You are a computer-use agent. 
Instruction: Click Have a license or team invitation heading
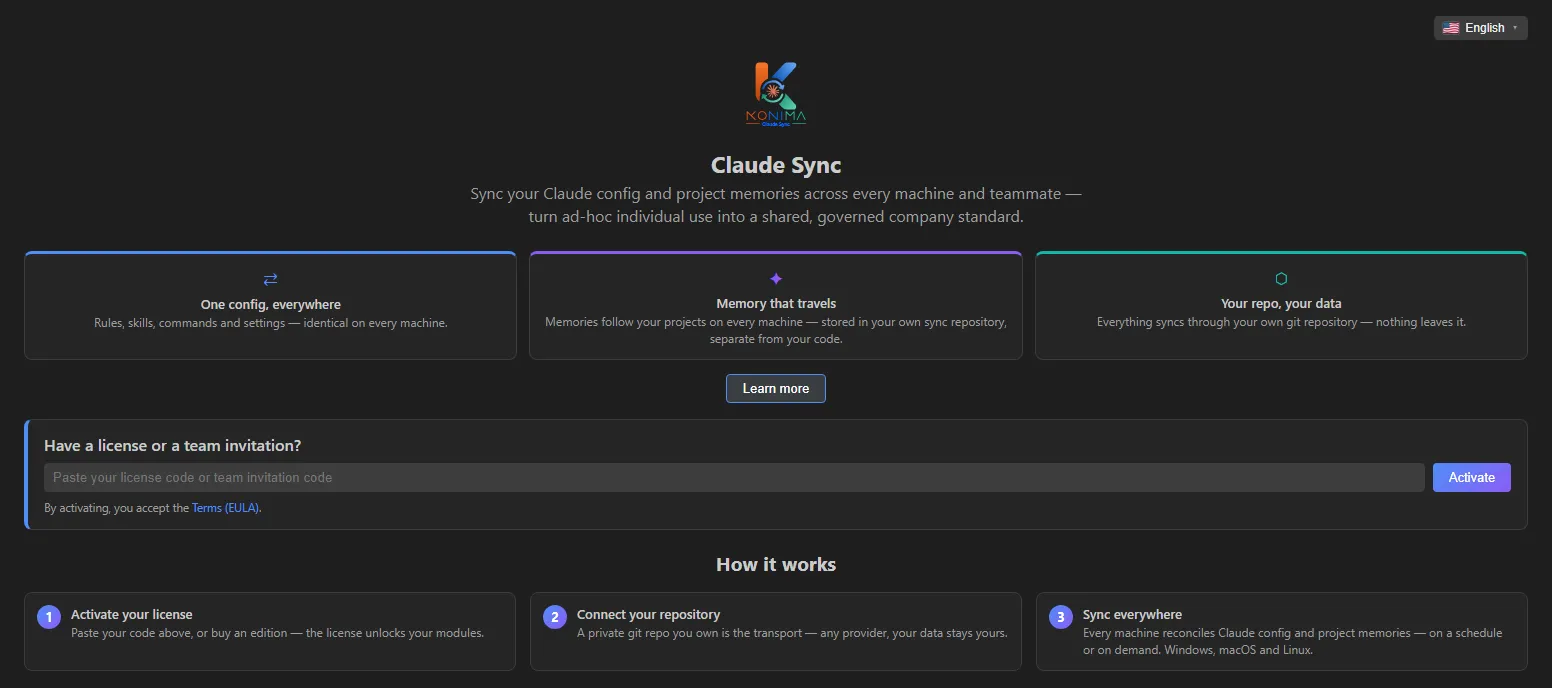173,445
